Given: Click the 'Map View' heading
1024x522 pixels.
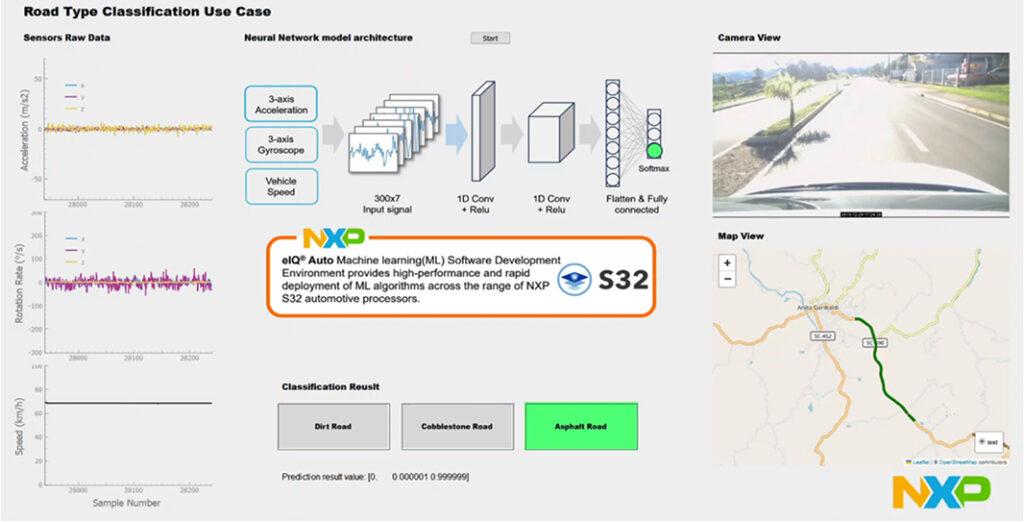Looking at the screenshot, I should [x=741, y=236].
